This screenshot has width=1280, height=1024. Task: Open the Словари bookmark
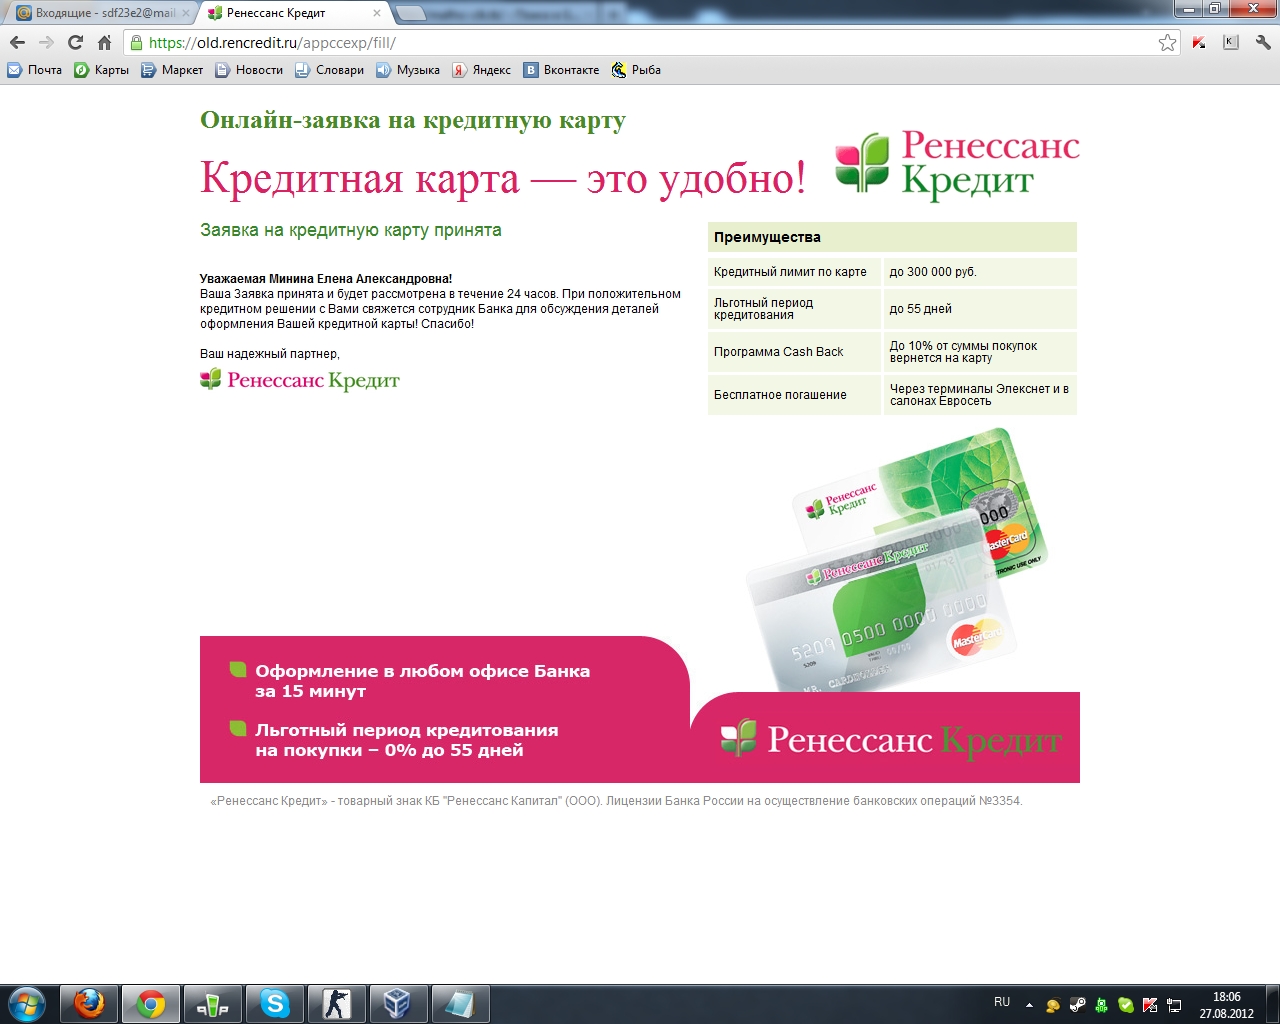[329, 70]
